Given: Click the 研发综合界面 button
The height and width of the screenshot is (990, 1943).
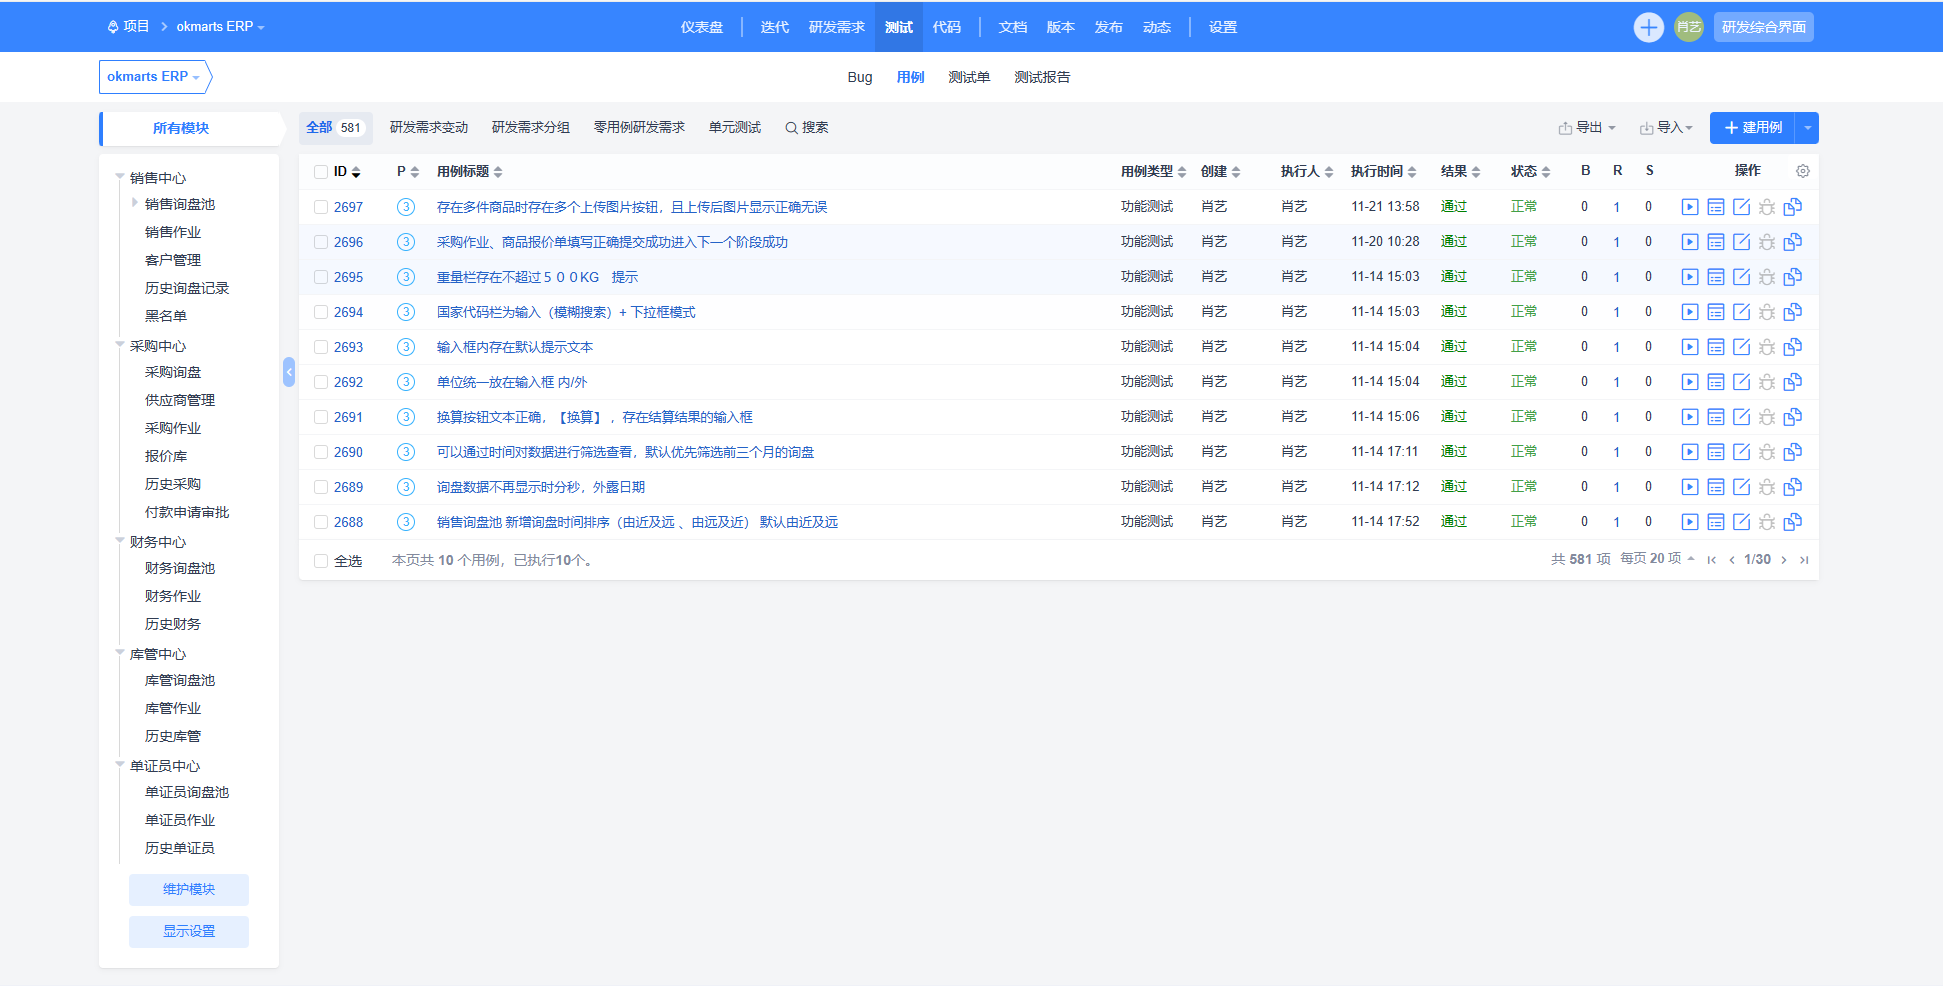Looking at the screenshot, I should point(1764,27).
